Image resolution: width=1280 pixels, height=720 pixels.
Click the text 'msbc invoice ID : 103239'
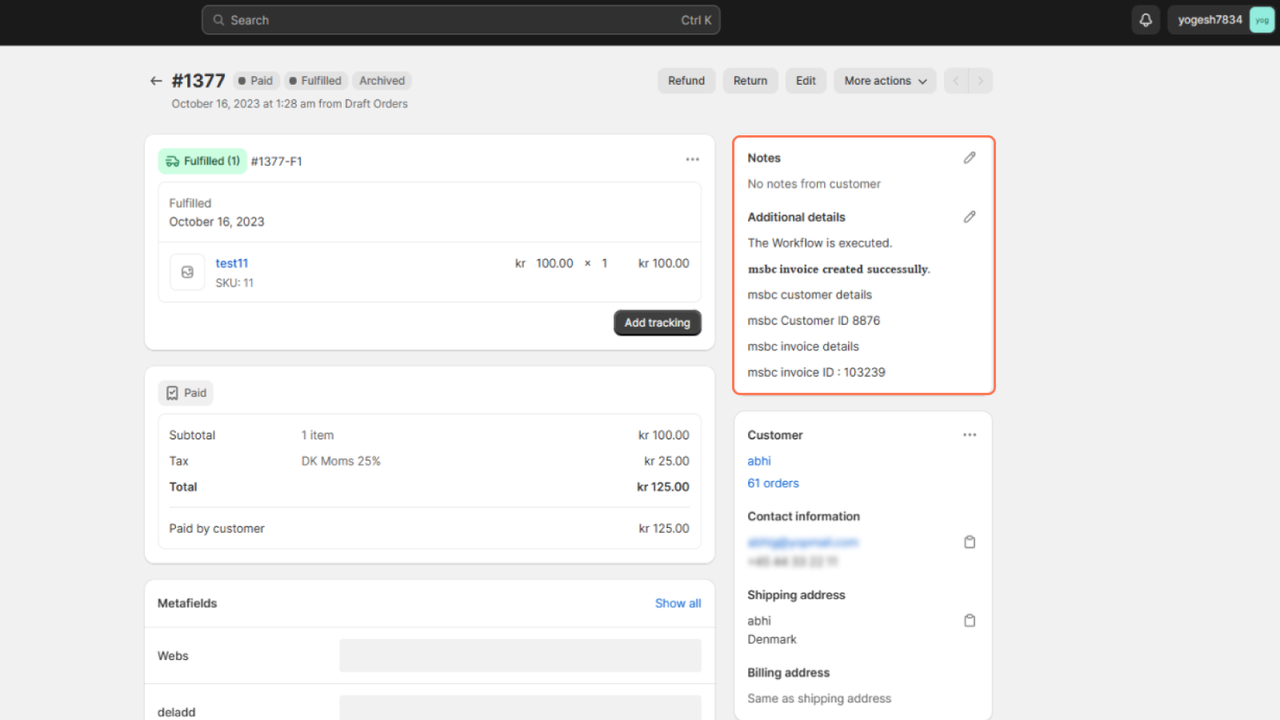(x=816, y=372)
